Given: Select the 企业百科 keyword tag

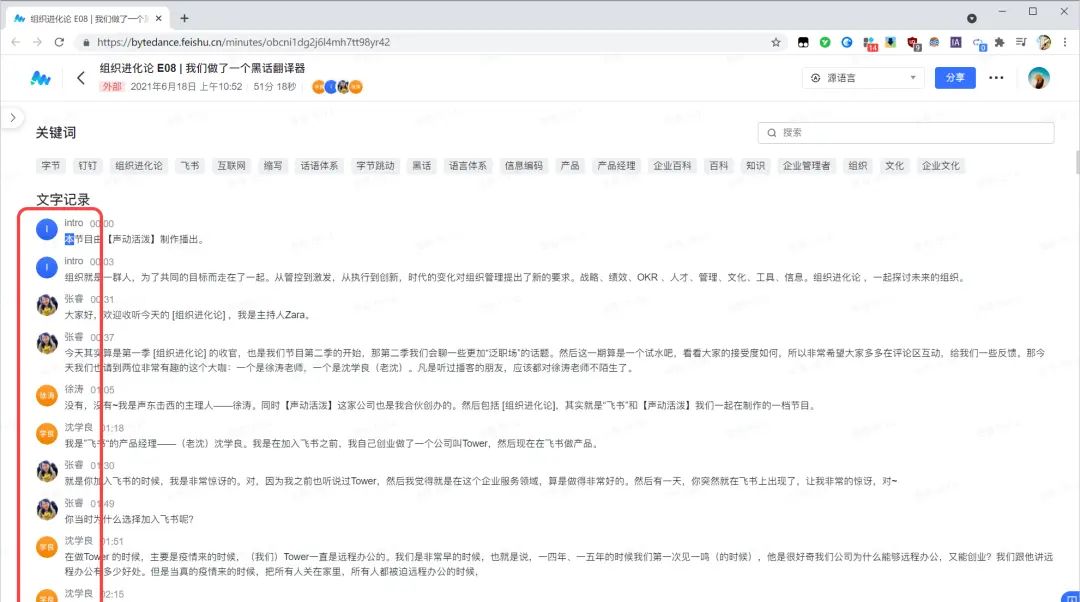Looking at the screenshot, I should (x=672, y=165).
